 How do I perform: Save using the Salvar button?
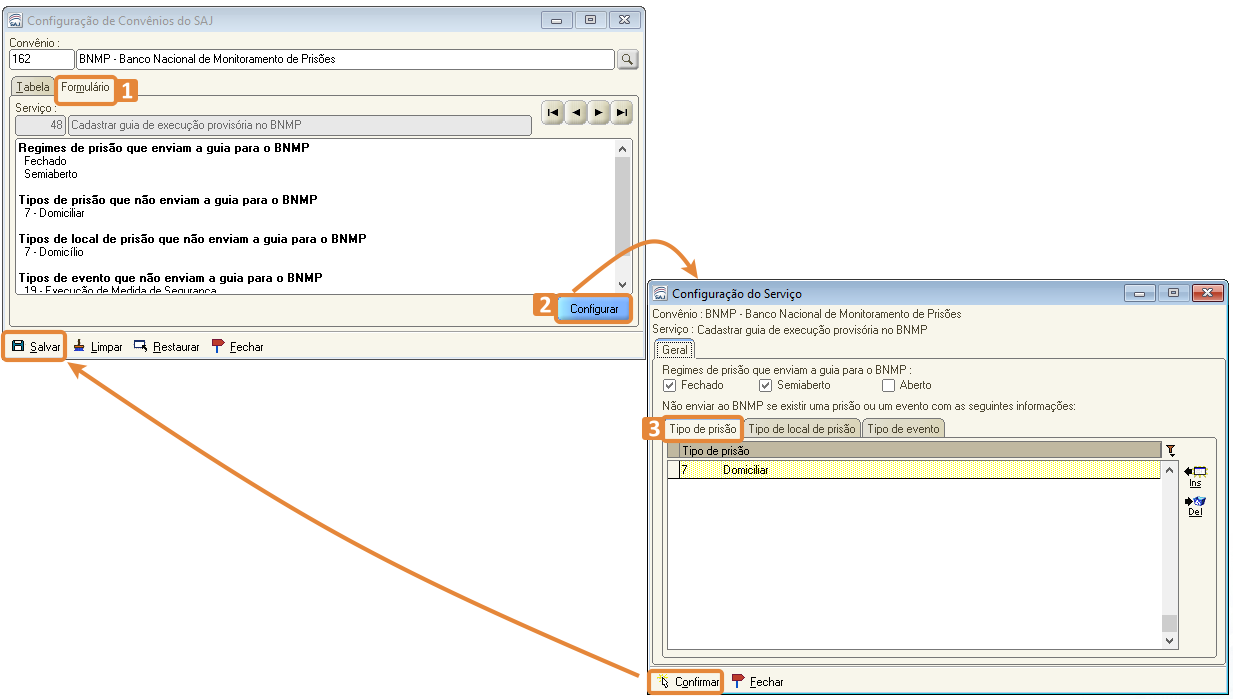(x=36, y=347)
